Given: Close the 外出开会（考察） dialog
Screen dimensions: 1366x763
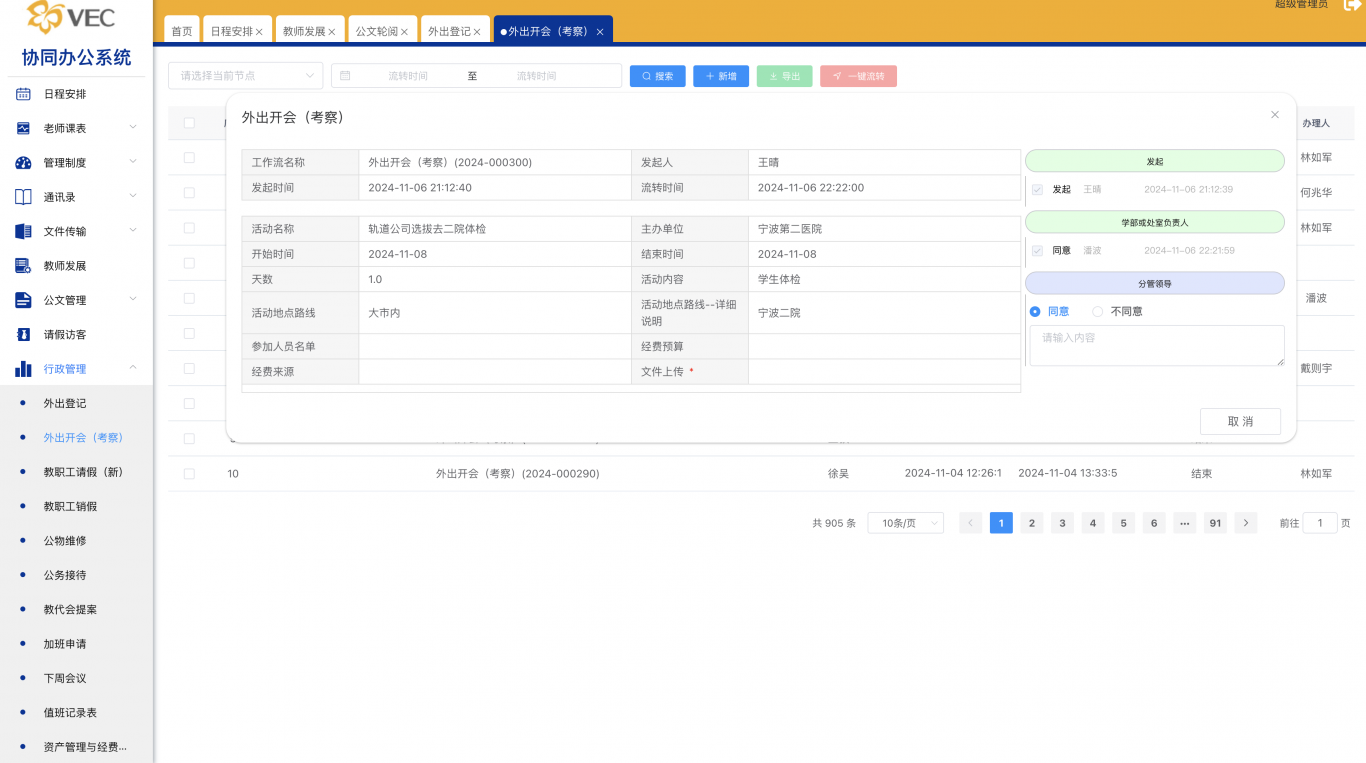Looking at the screenshot, I should click(x=1275, y=115).
